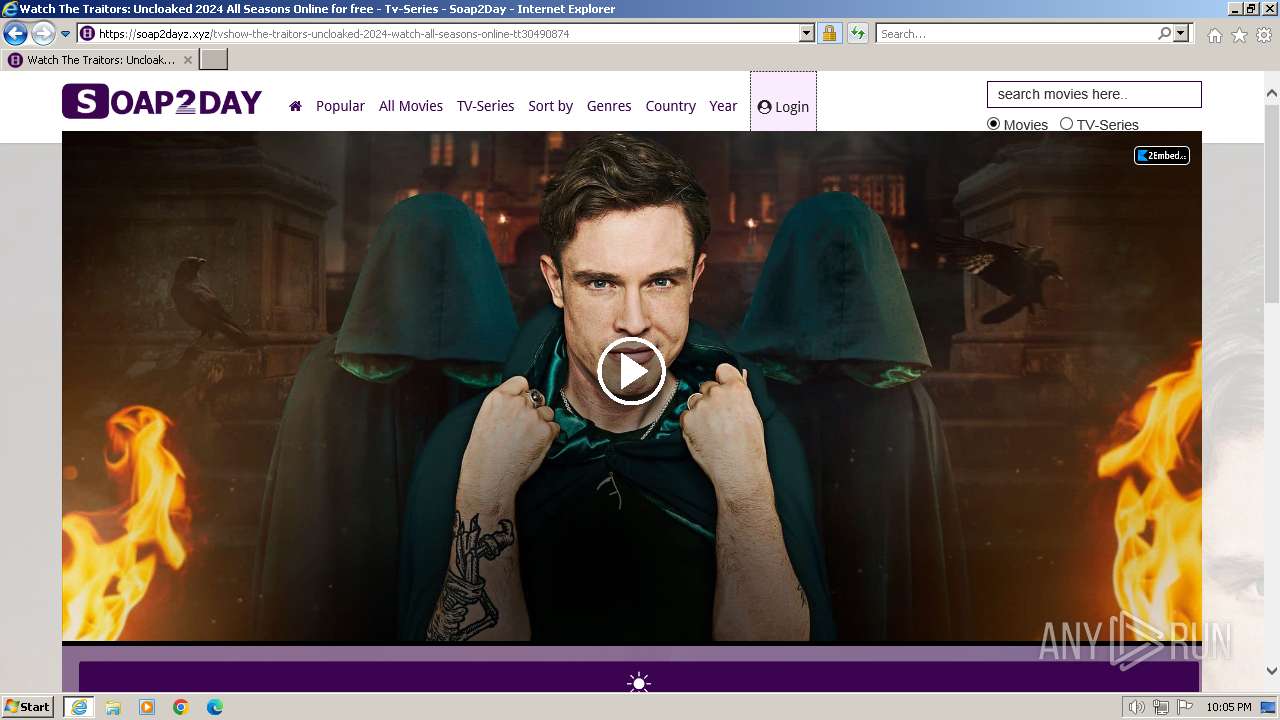Open the Sort by menu
Viewport: 1280px width, 720px height.
550,106
